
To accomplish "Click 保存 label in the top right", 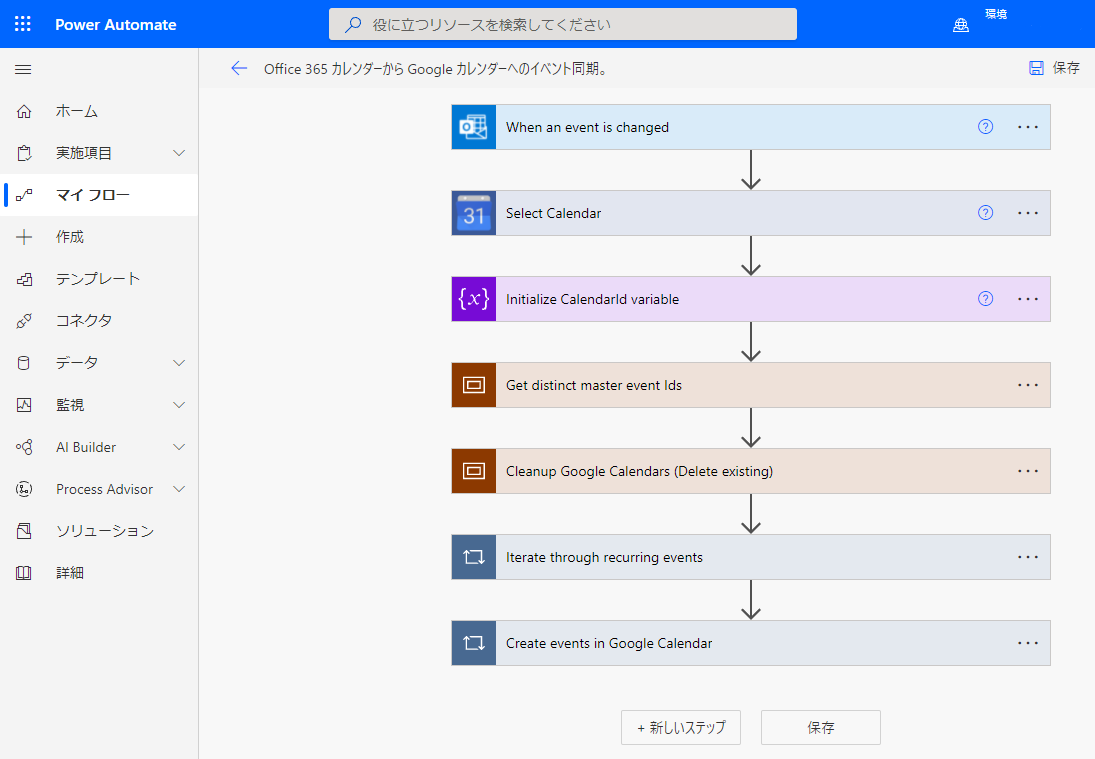I will click(x=1066, y=68).
